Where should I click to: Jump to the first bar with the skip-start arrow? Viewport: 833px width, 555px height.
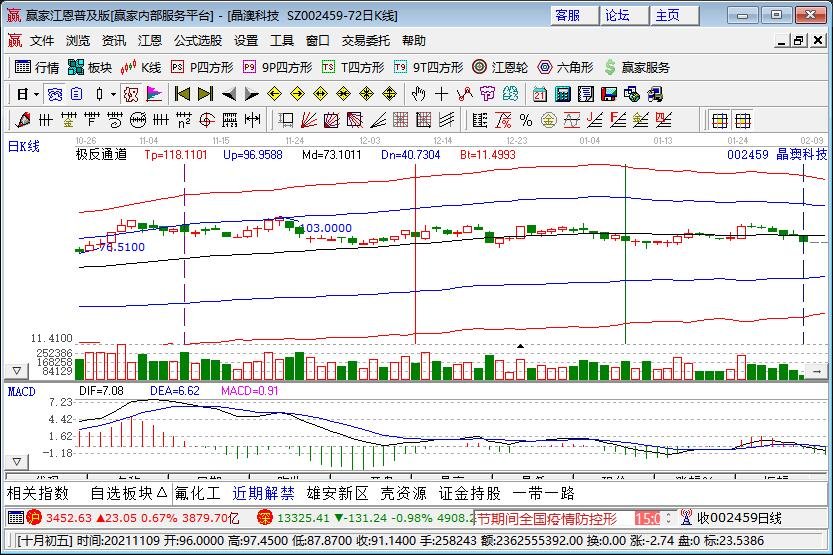(182, 94)
